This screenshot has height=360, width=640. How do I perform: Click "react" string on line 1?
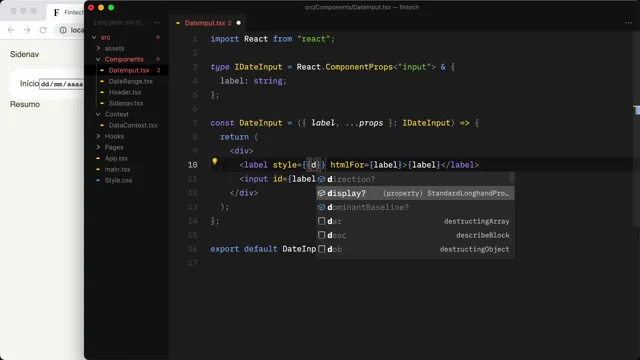(x=313, y=39)
